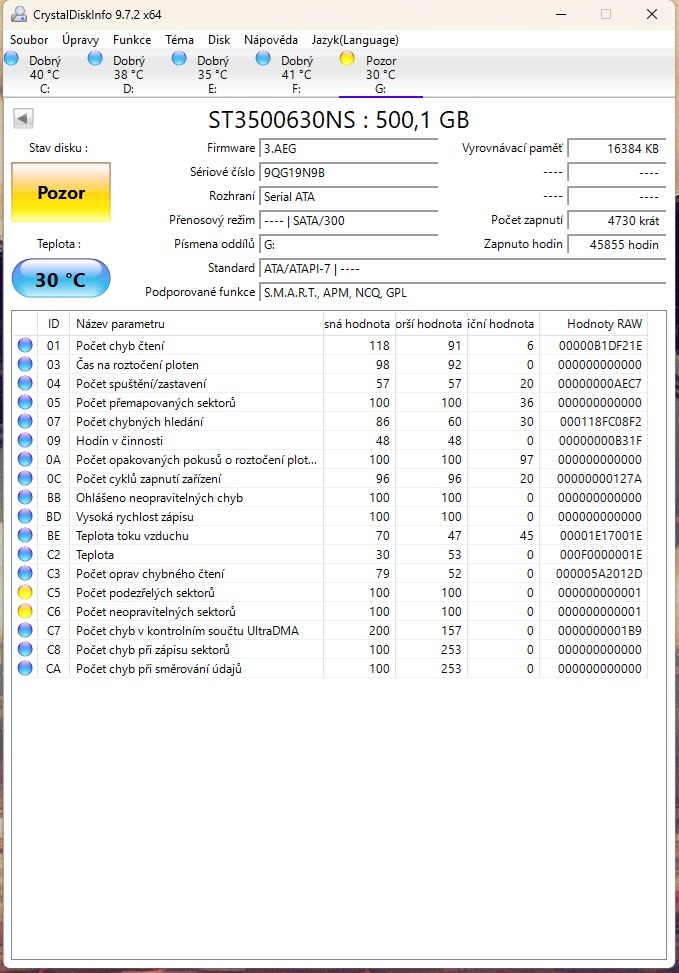Open the Téma menu

point(179,40)
